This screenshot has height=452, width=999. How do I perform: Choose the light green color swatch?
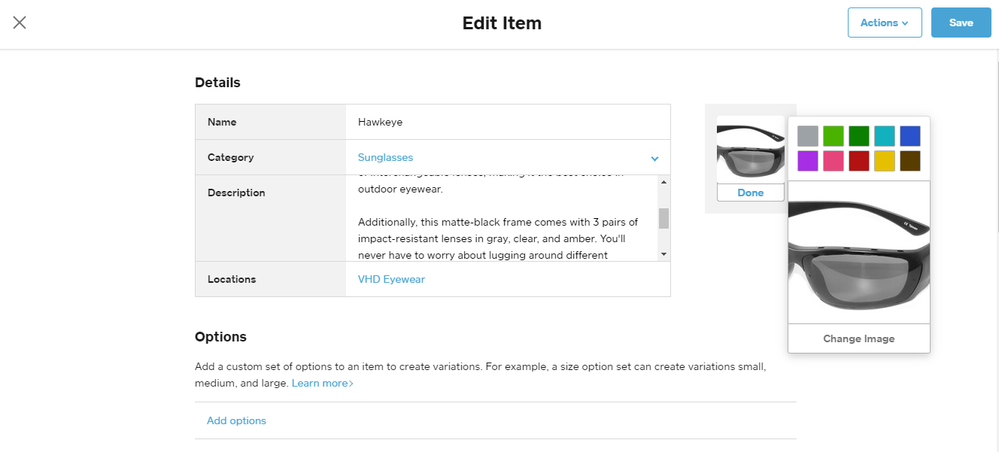coord(833,136)
